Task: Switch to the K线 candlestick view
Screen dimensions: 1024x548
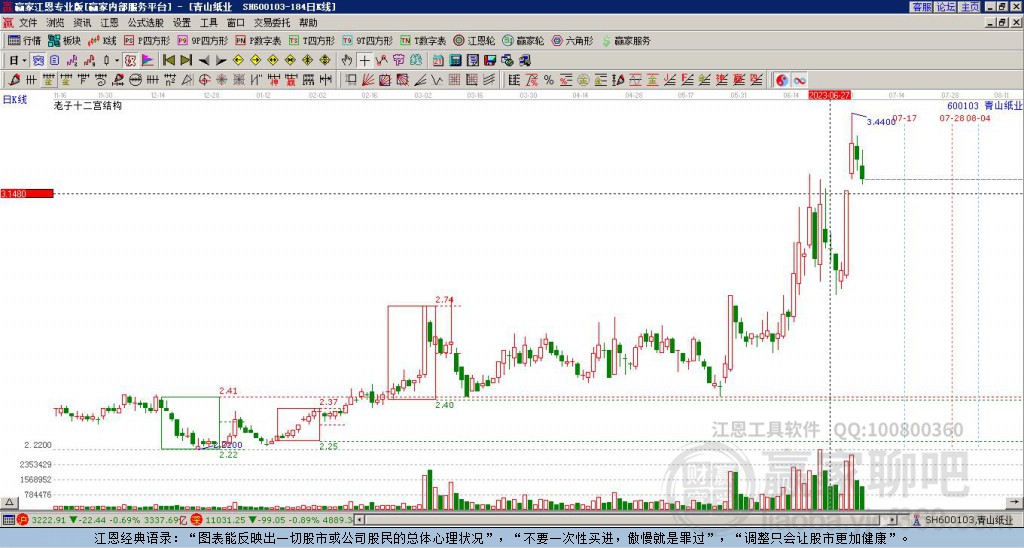Action: click(103, 40)
